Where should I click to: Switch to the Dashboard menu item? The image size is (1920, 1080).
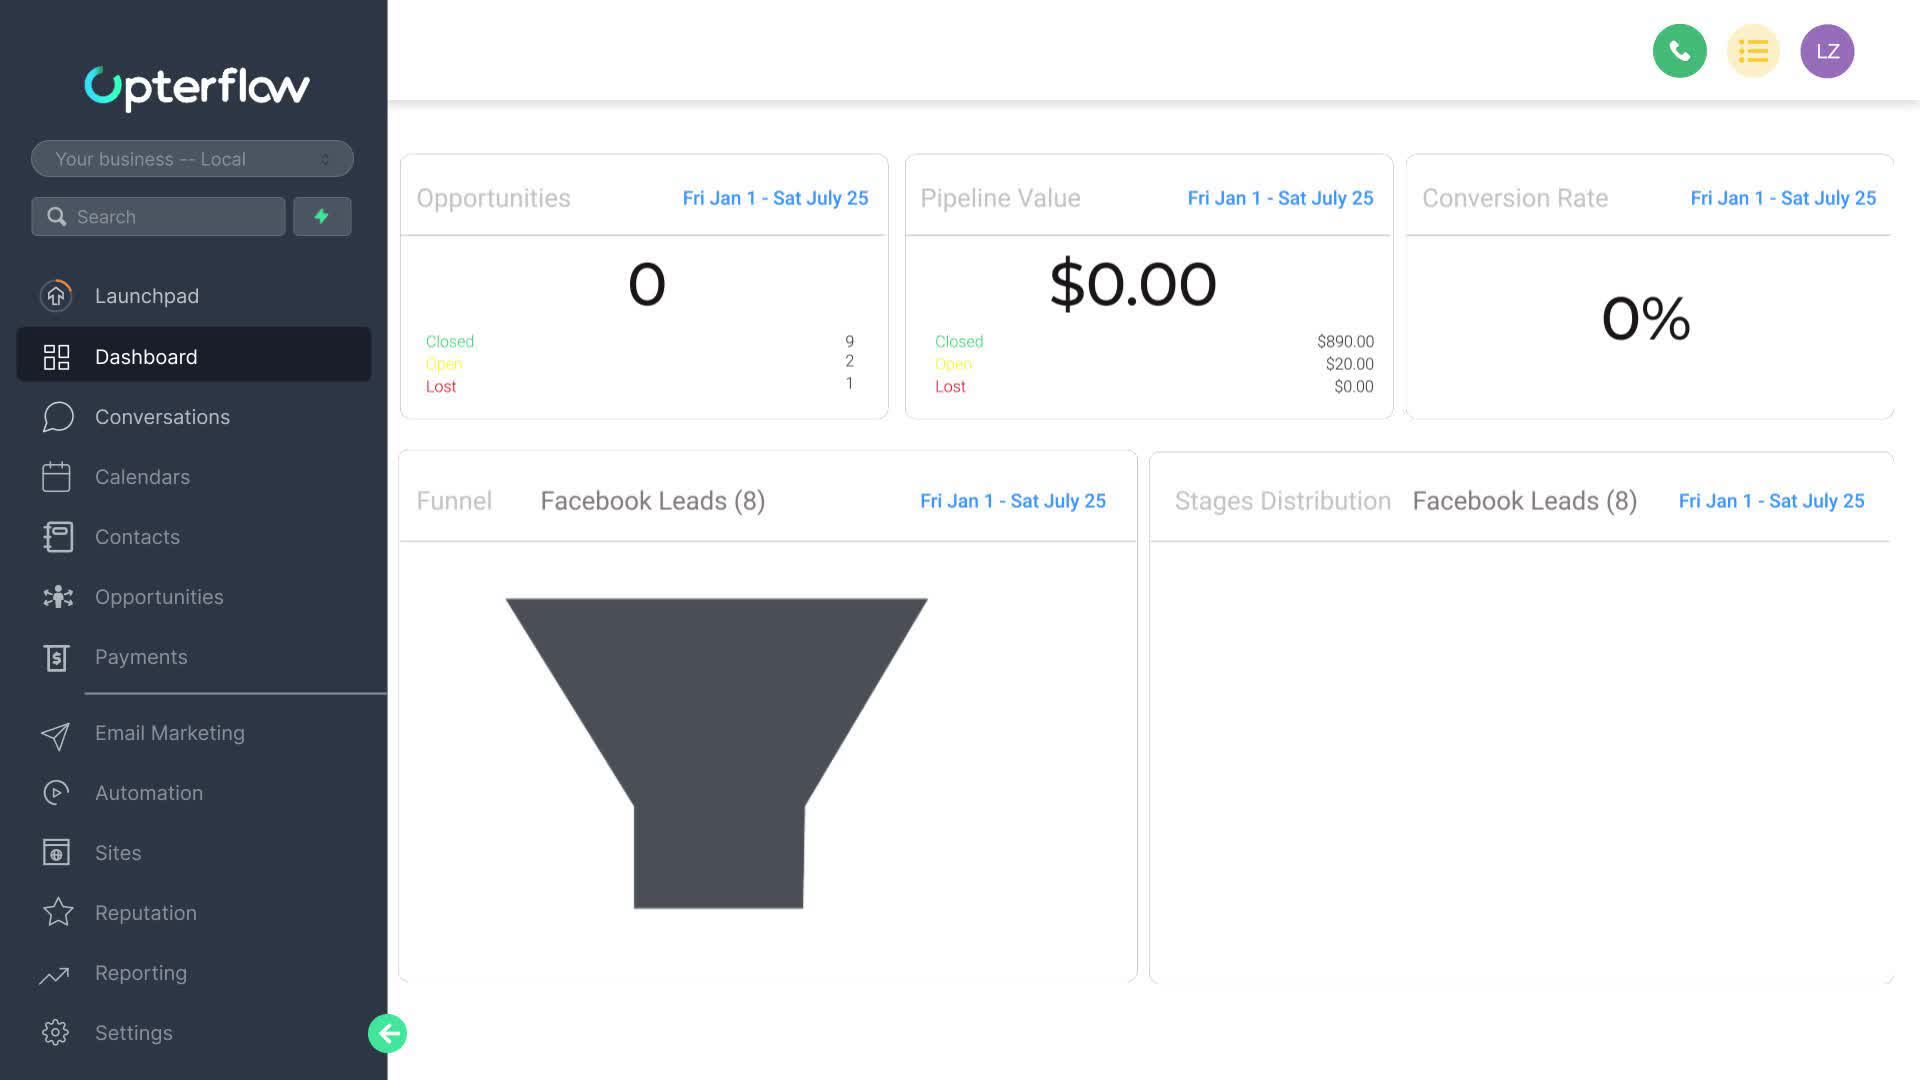(x=145, y=357)
